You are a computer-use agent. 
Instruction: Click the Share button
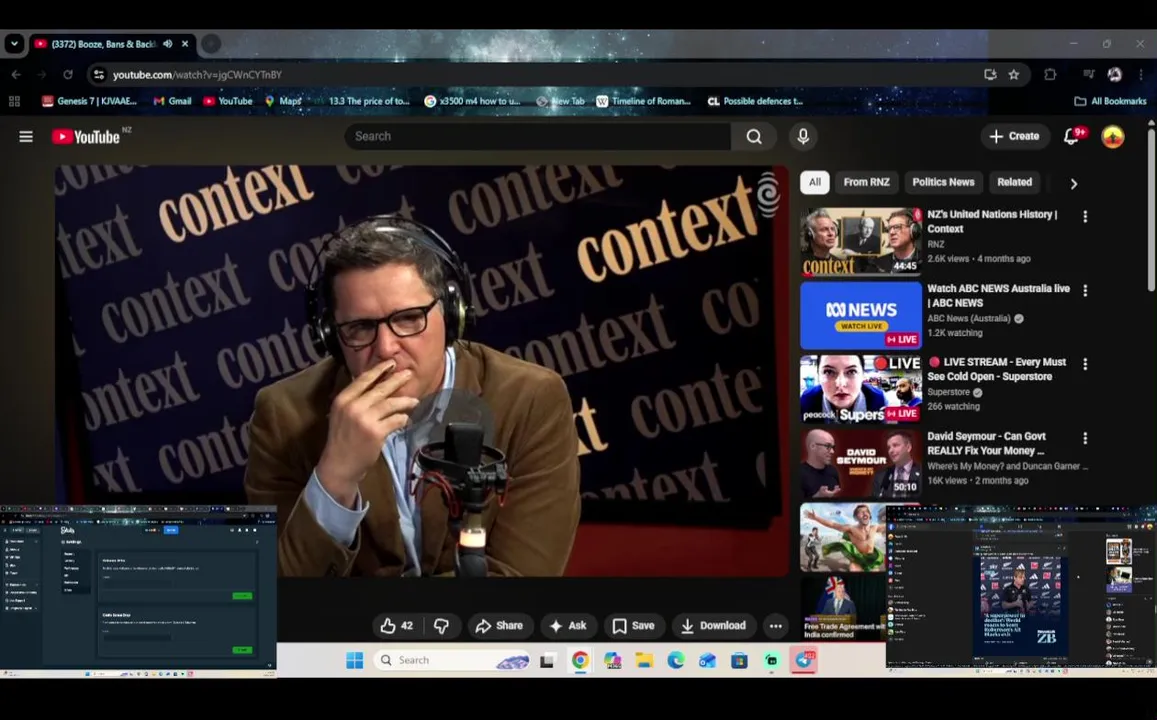[x=500, y=626]
